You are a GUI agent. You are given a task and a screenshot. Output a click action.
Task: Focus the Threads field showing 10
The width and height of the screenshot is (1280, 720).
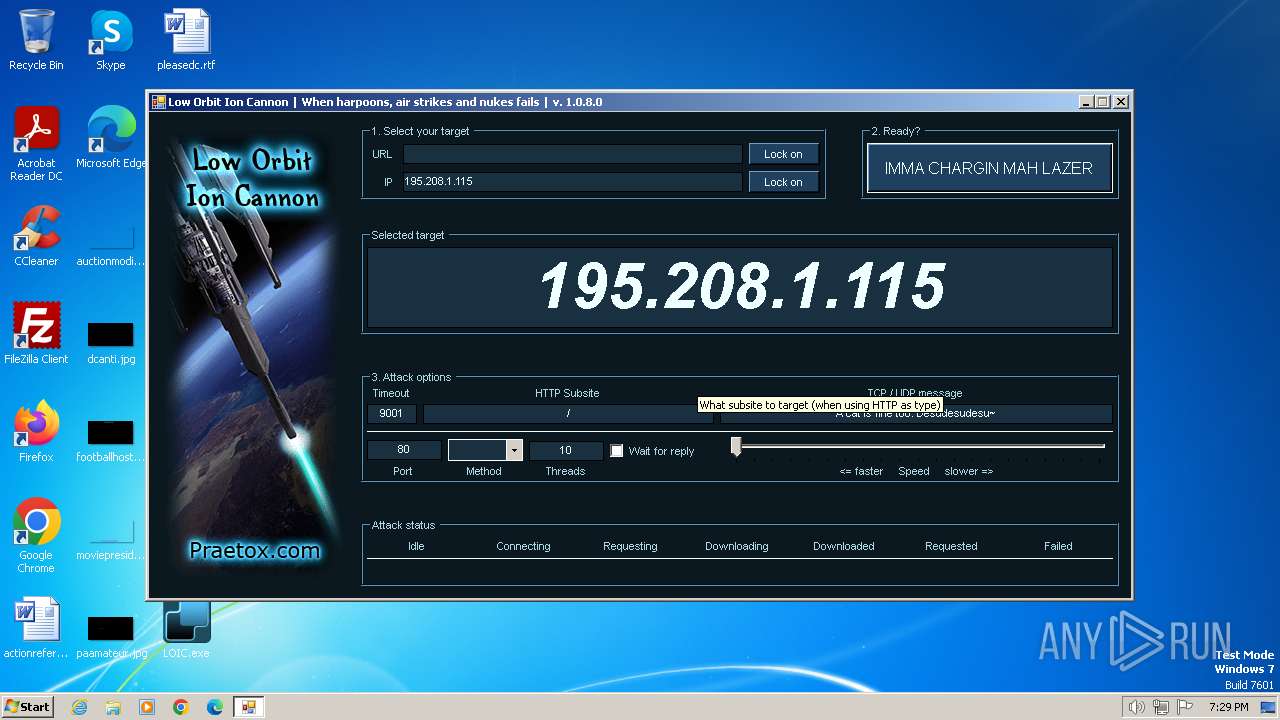pos(565,450)
